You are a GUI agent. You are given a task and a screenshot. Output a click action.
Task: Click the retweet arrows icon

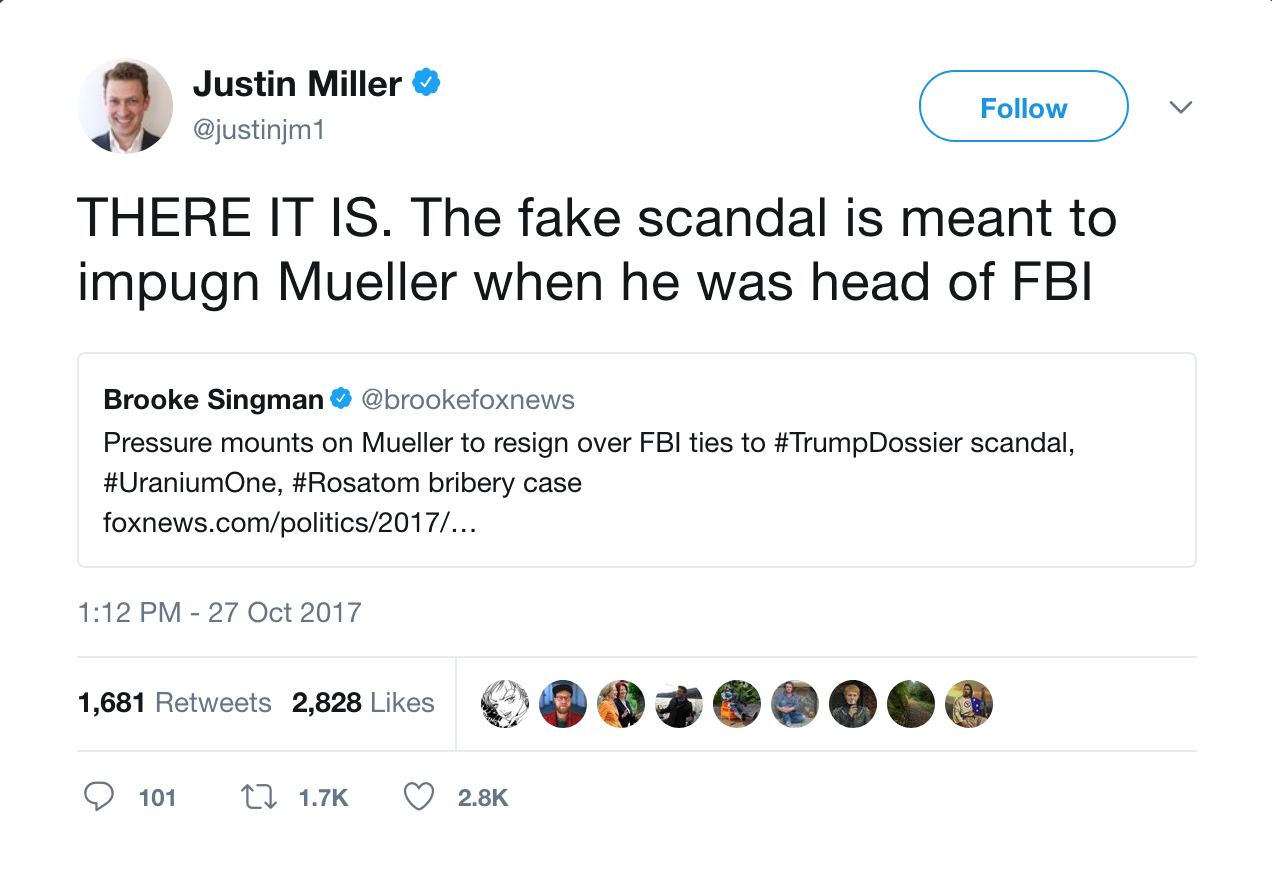click(x=260, y=796)
